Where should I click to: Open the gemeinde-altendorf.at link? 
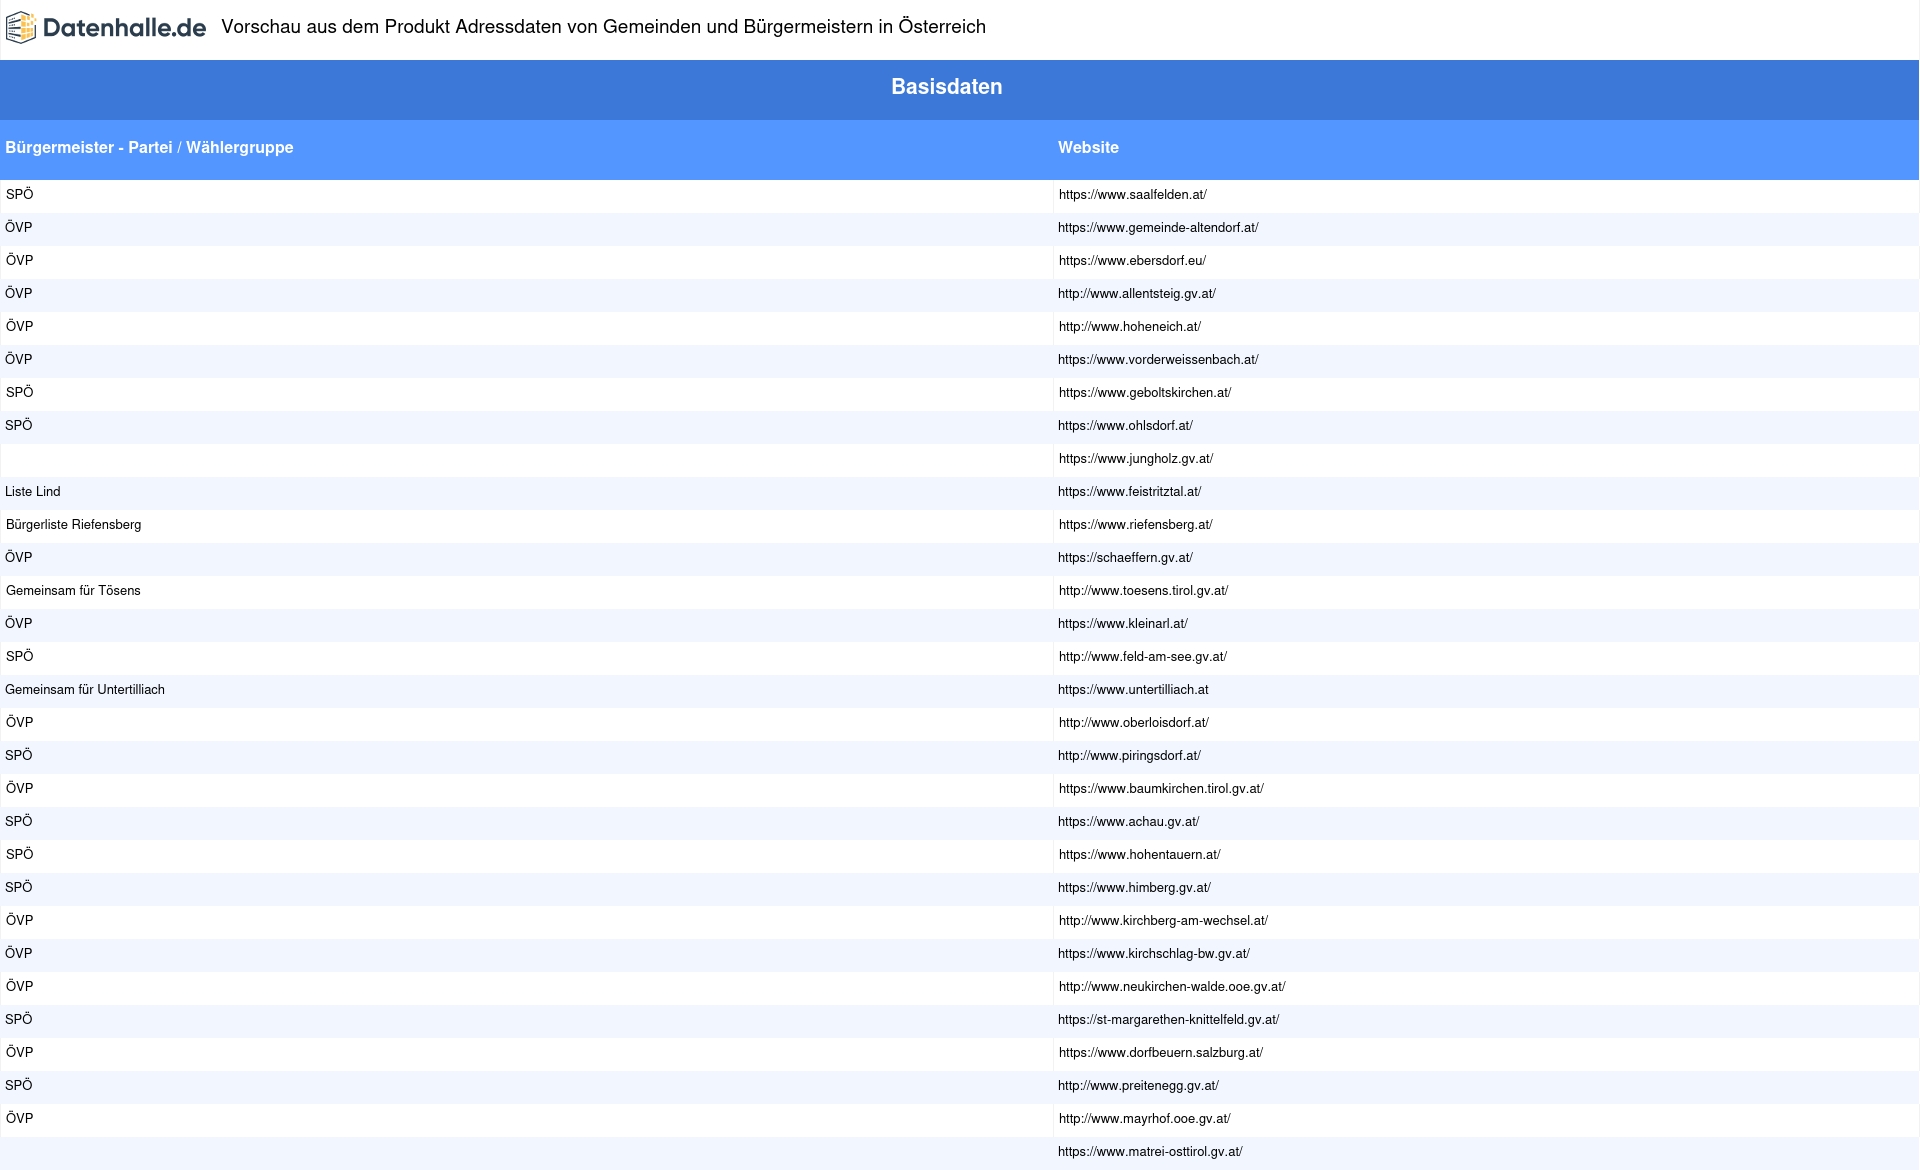pos(1158,228)
